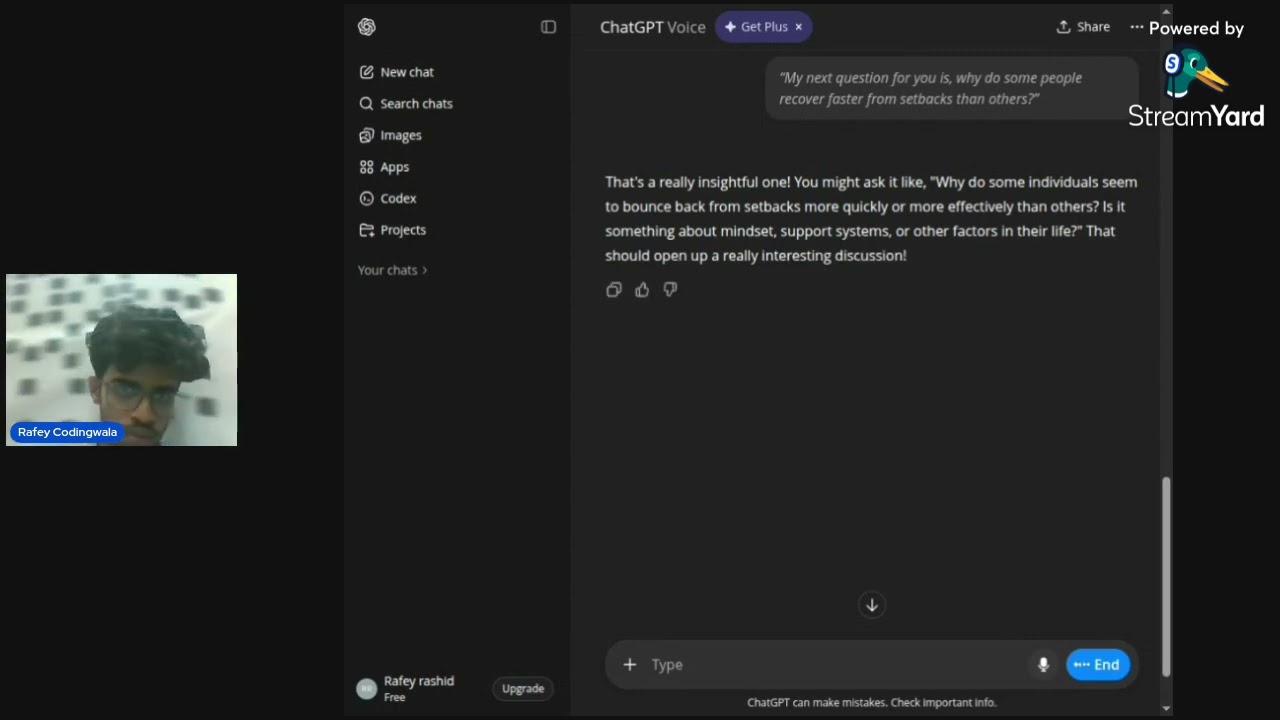Mute the microphone in voice mode
The height and width of the screenshot is (720, 1280).
(x=1043, y=665)
